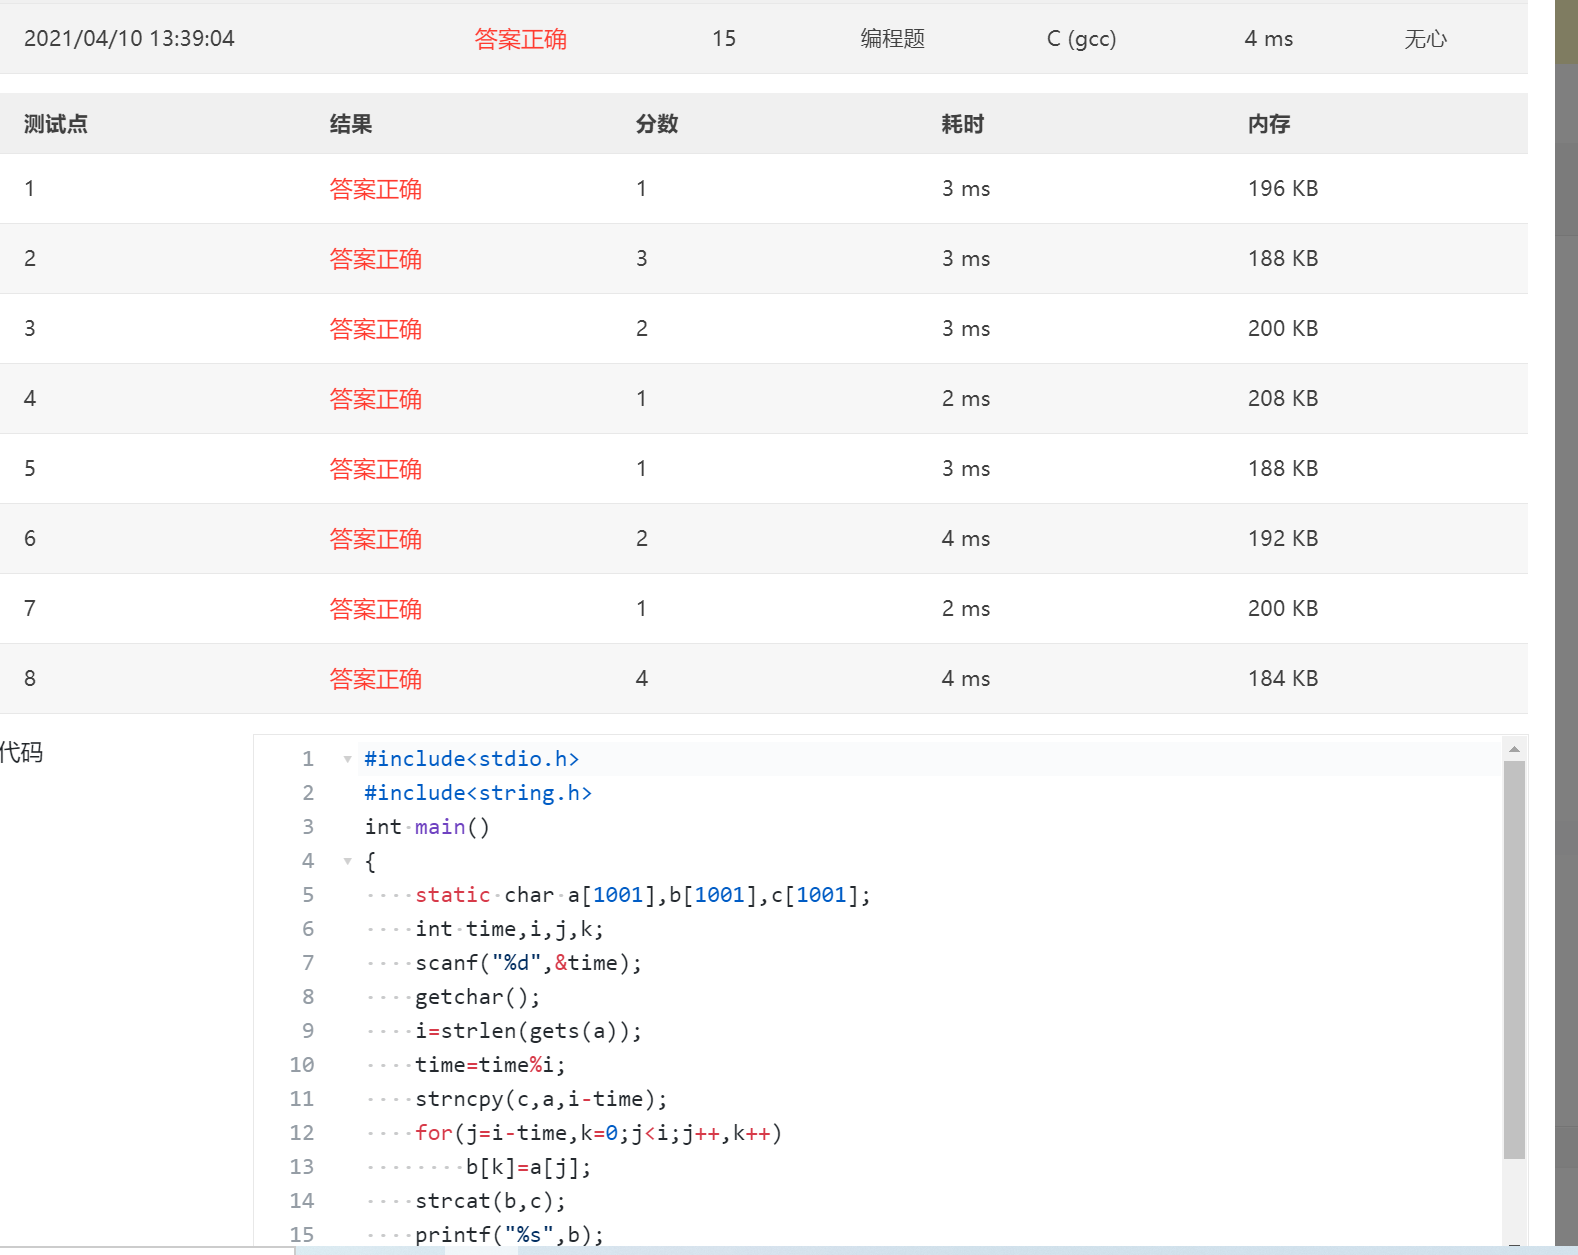Screen dimensions: 1578x1255
Task: Click test point 3's 200 KB memory
Action: tap(1283, 329)
